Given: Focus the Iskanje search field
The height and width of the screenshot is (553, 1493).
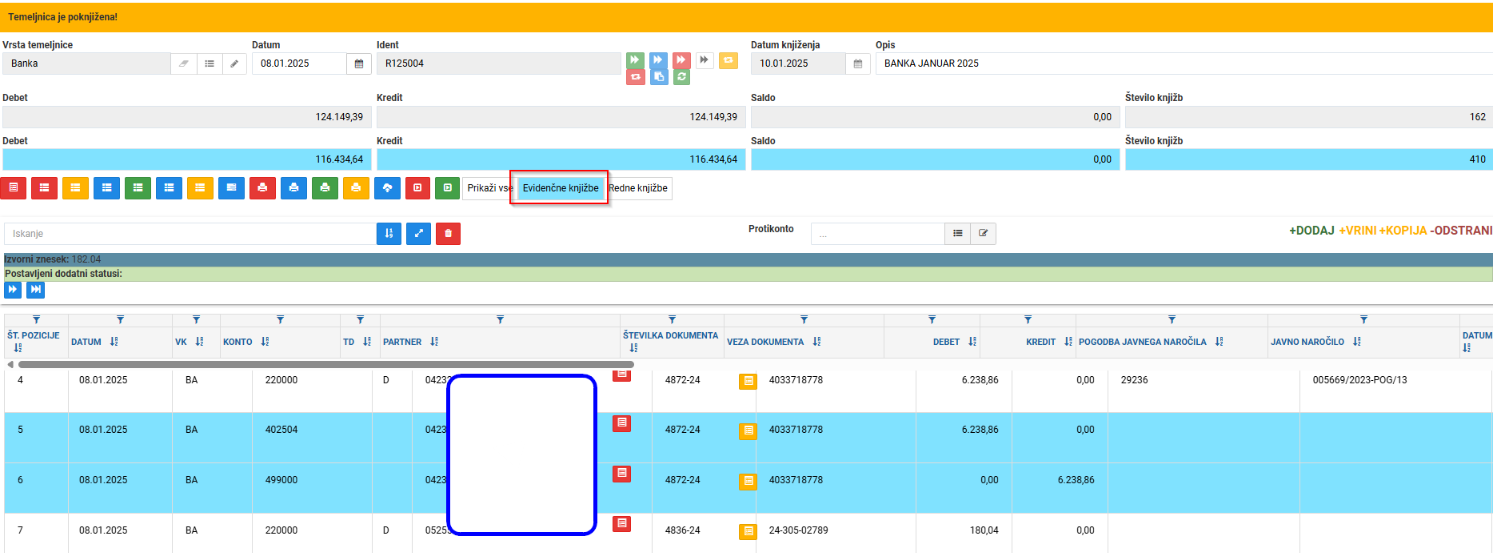Looking at the screenshot, I should [x=189, y=234].
